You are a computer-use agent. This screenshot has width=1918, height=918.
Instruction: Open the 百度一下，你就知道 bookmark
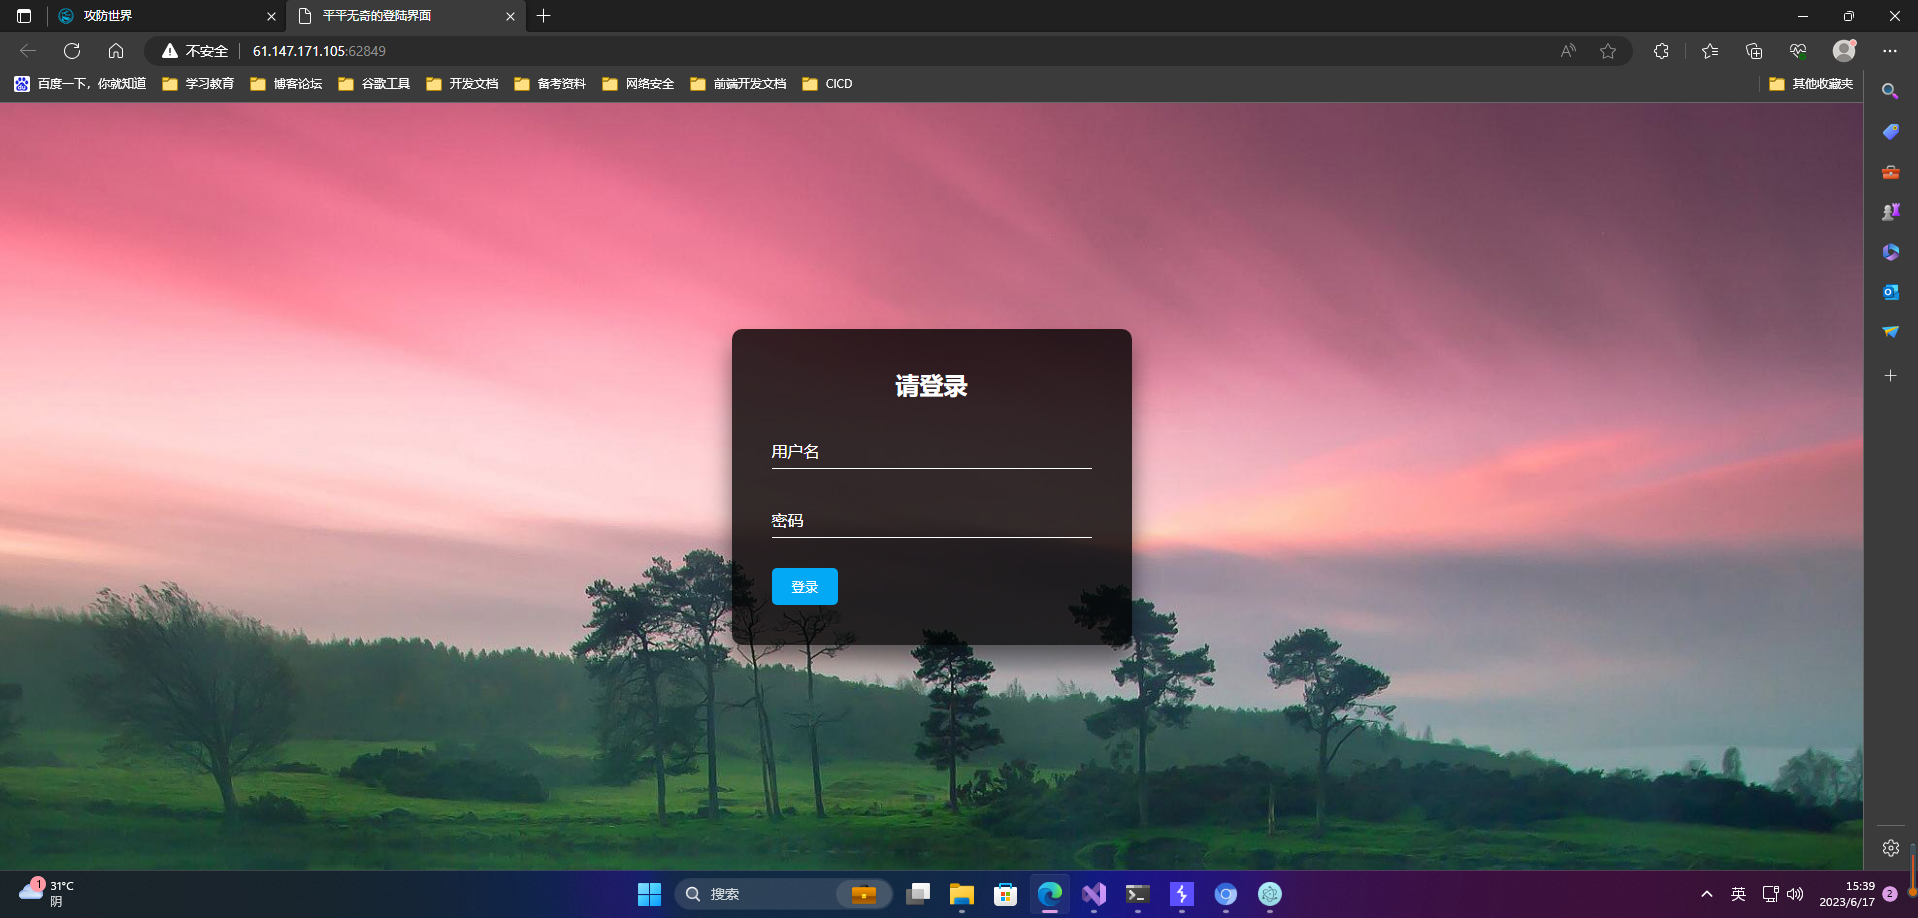(x=80, y=84)
